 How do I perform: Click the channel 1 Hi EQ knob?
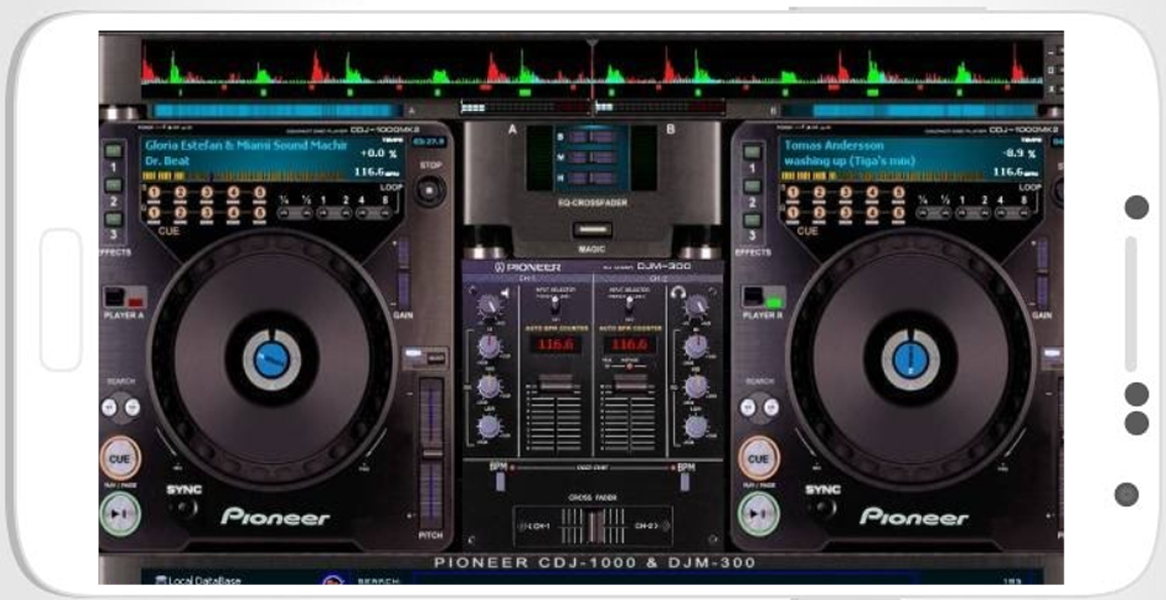[x=489, y=346]
